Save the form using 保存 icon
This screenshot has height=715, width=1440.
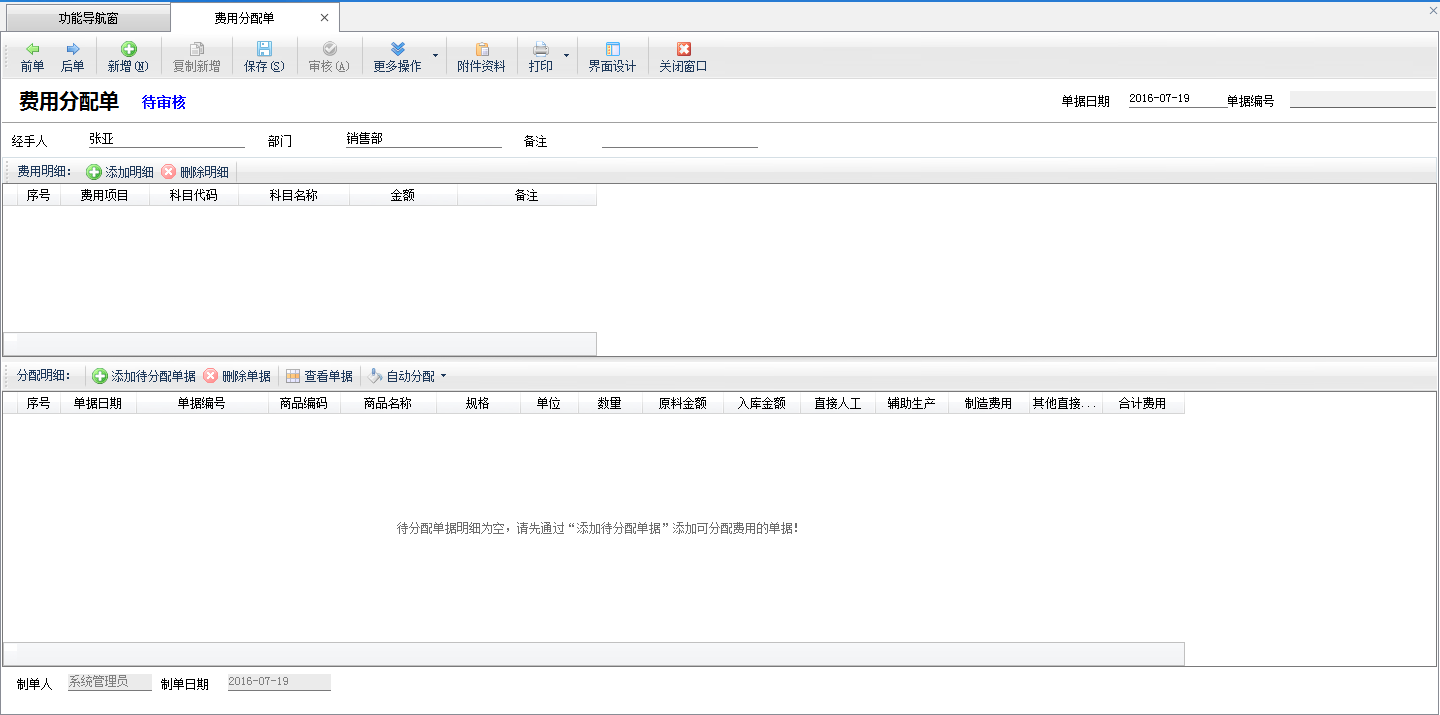(264, 49)
